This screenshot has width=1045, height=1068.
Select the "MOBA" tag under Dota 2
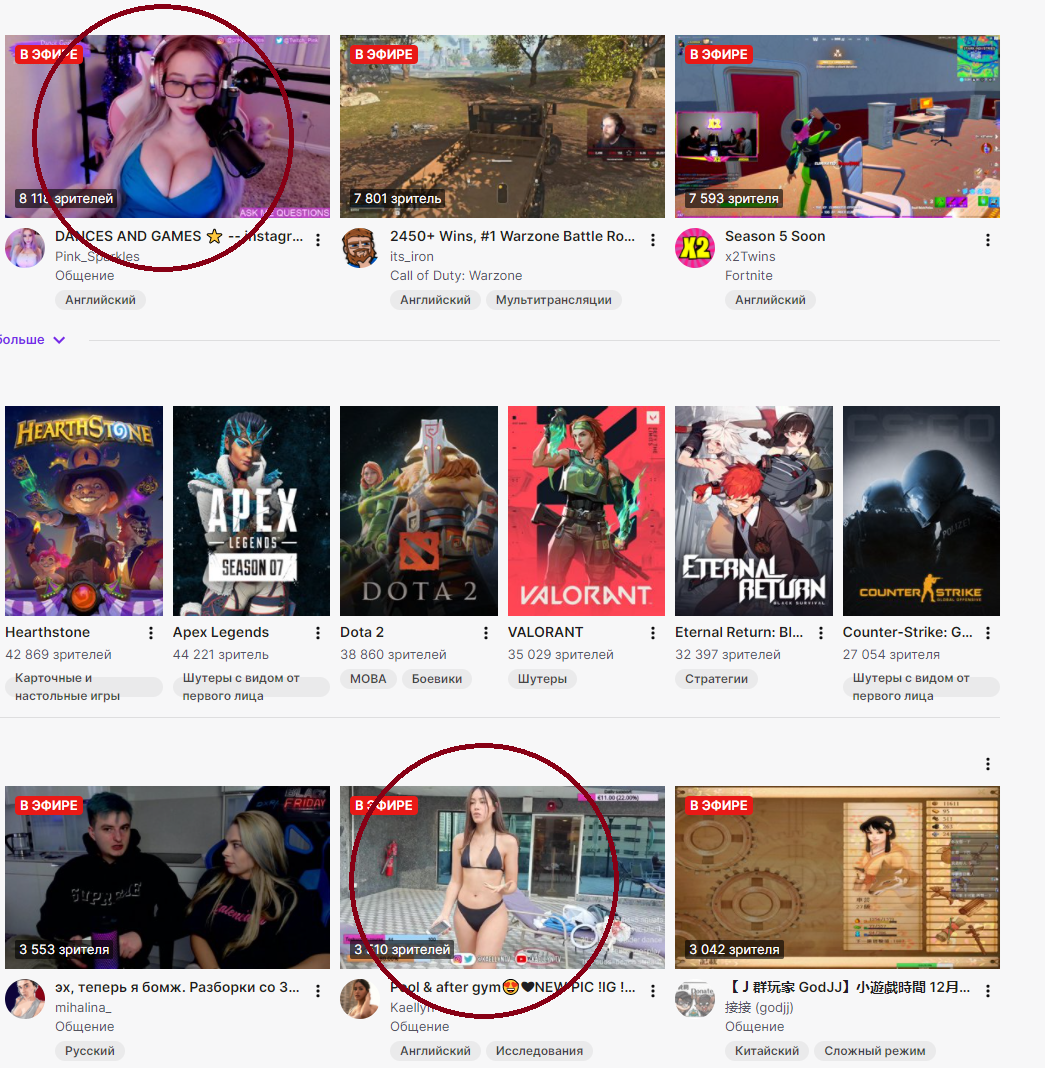pyautogui.click(x=368, y=679)
